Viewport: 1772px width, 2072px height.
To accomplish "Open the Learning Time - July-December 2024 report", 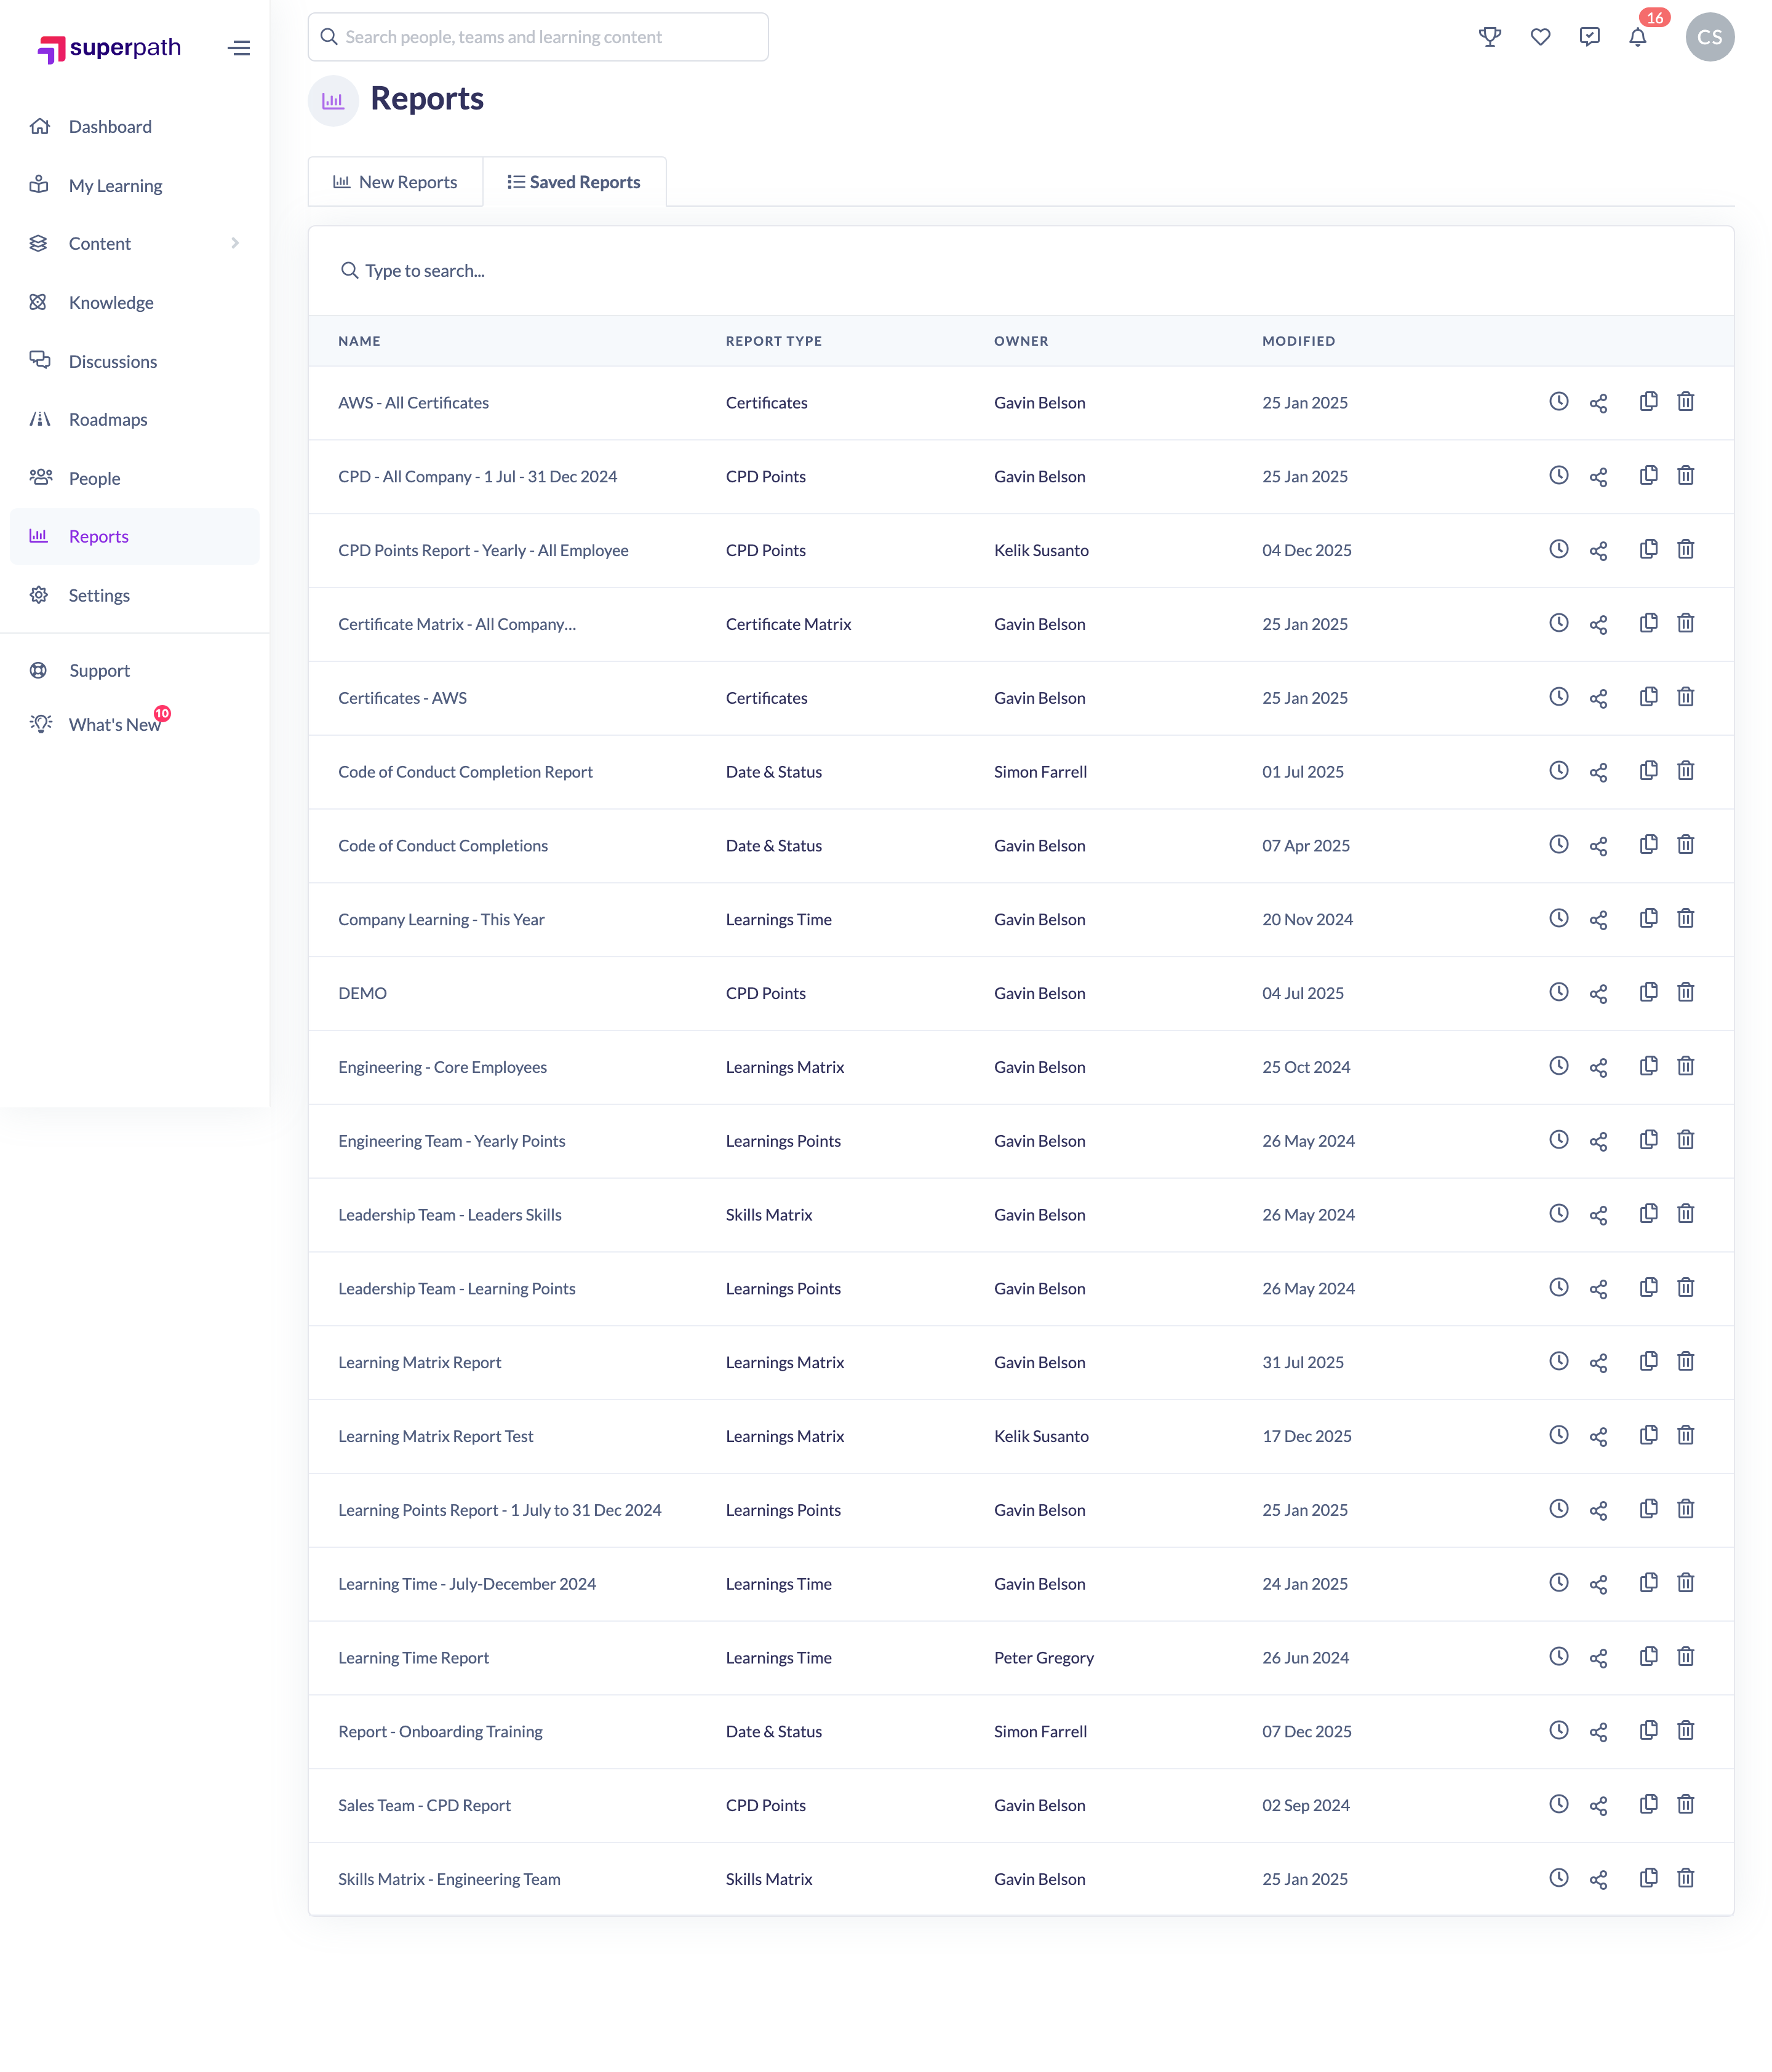I will (466, 1584).
